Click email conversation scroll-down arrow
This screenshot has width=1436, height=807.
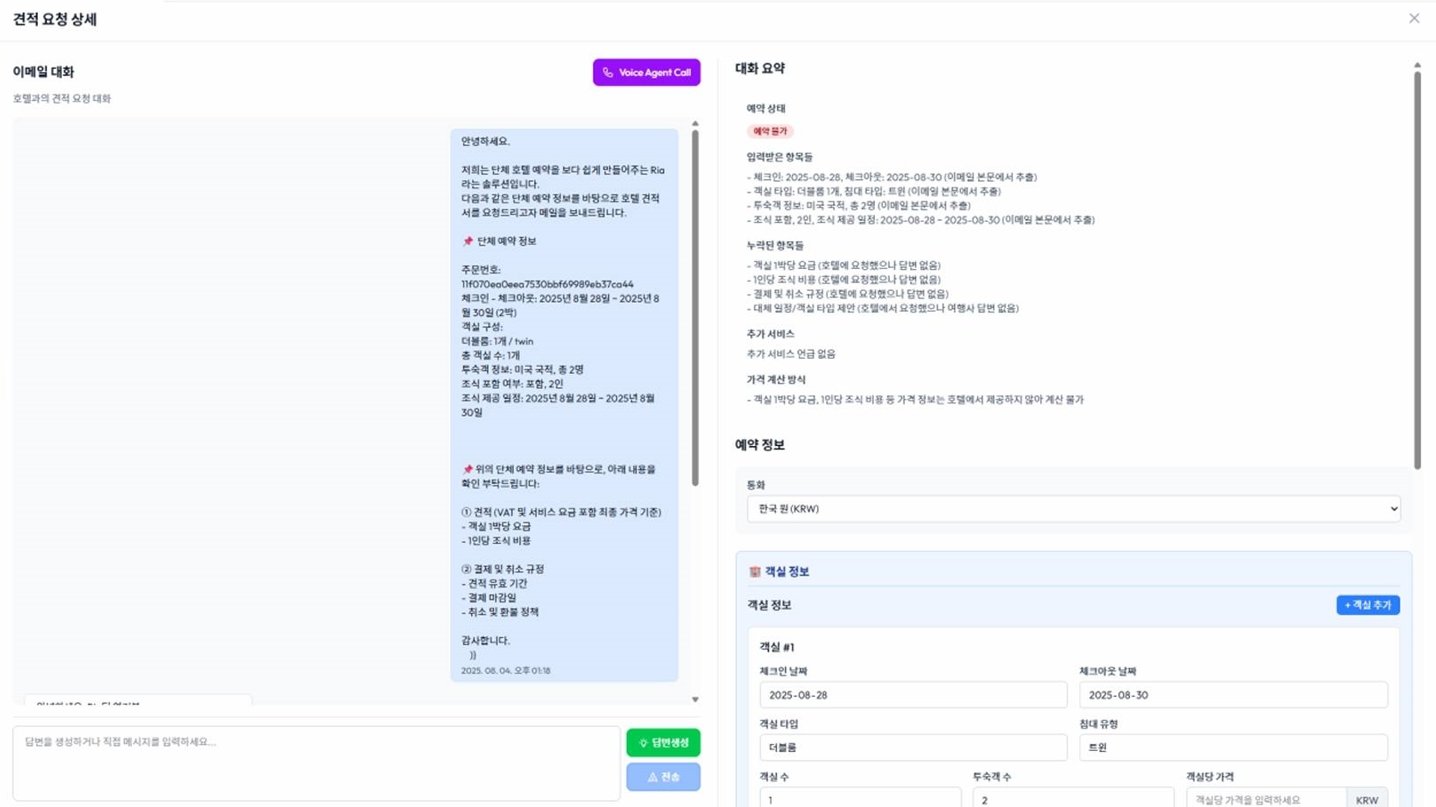coord(695,700)
